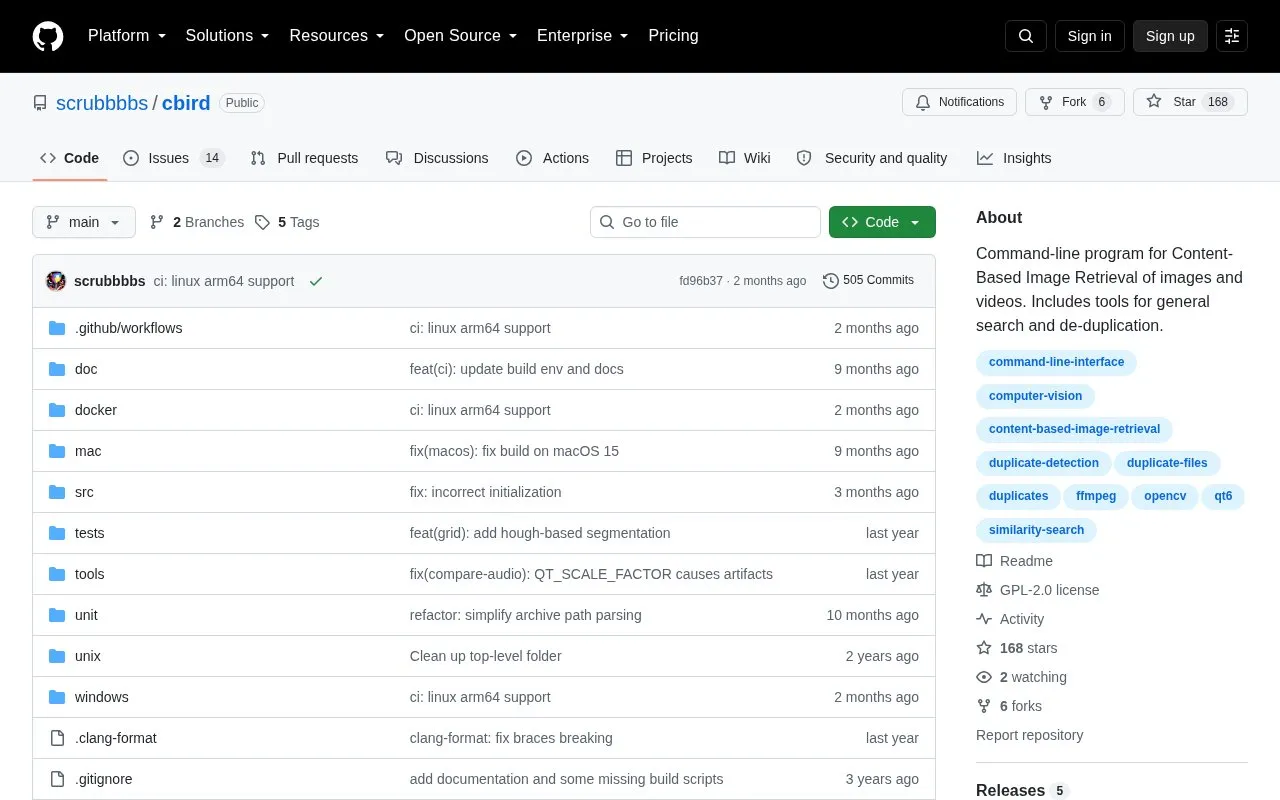Expand the Open Source menu
1280x800 pixels.
pyautogui.click(x=460, y=36)
